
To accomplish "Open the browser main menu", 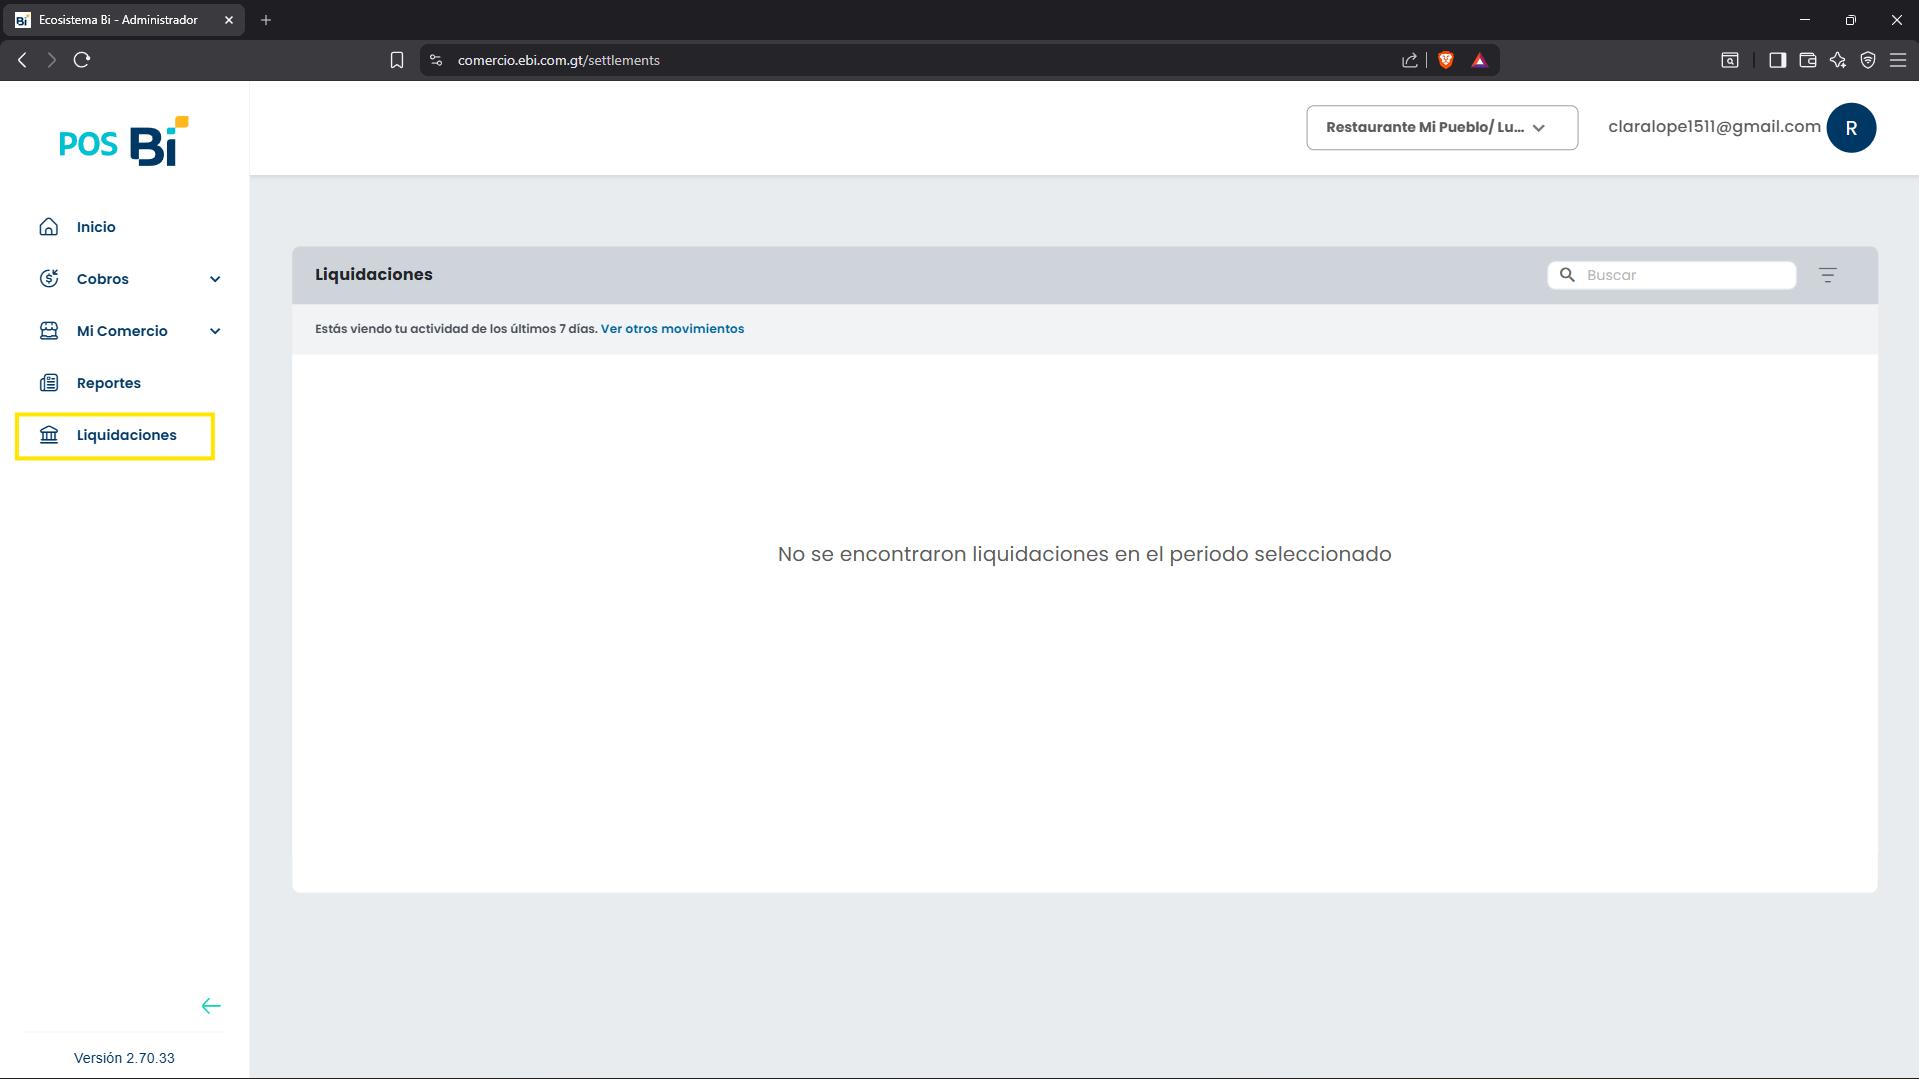I will coord(1898,60).
